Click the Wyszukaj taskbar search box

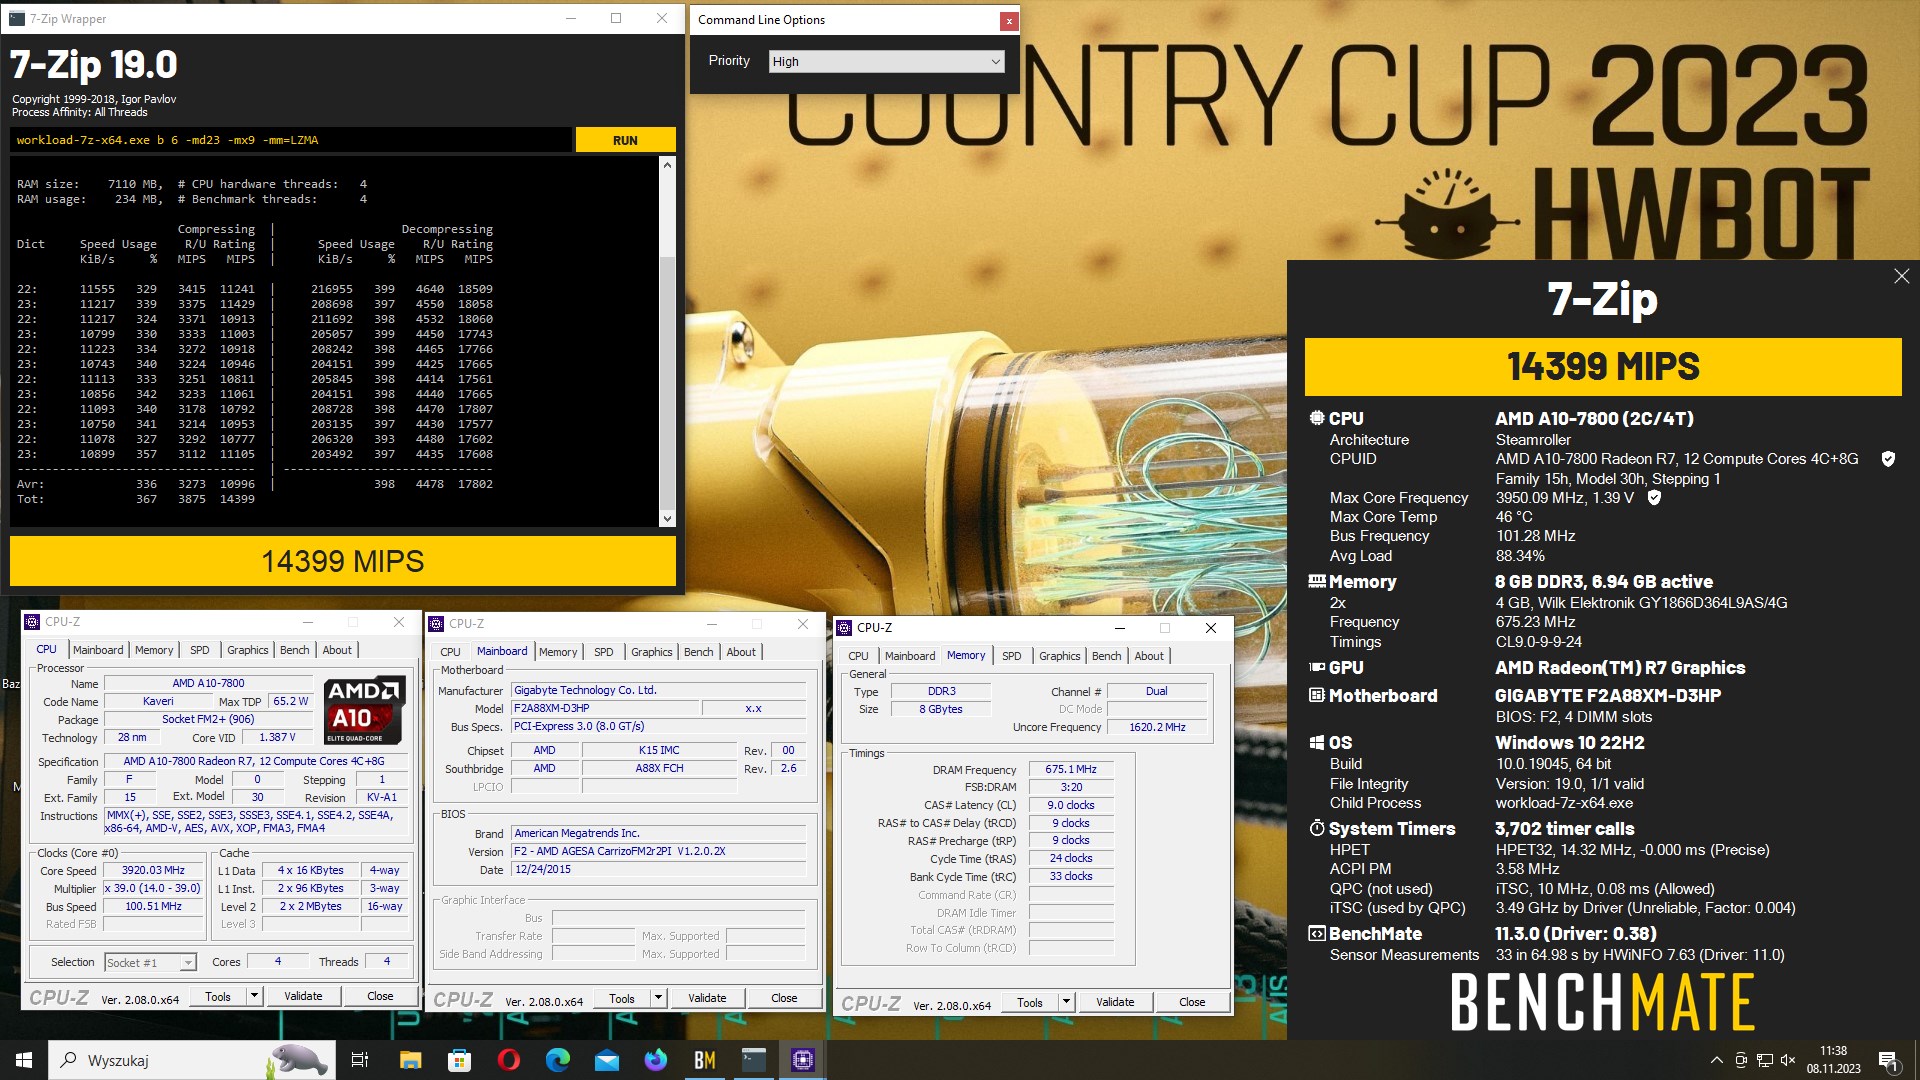click(x=190, y=1060)
